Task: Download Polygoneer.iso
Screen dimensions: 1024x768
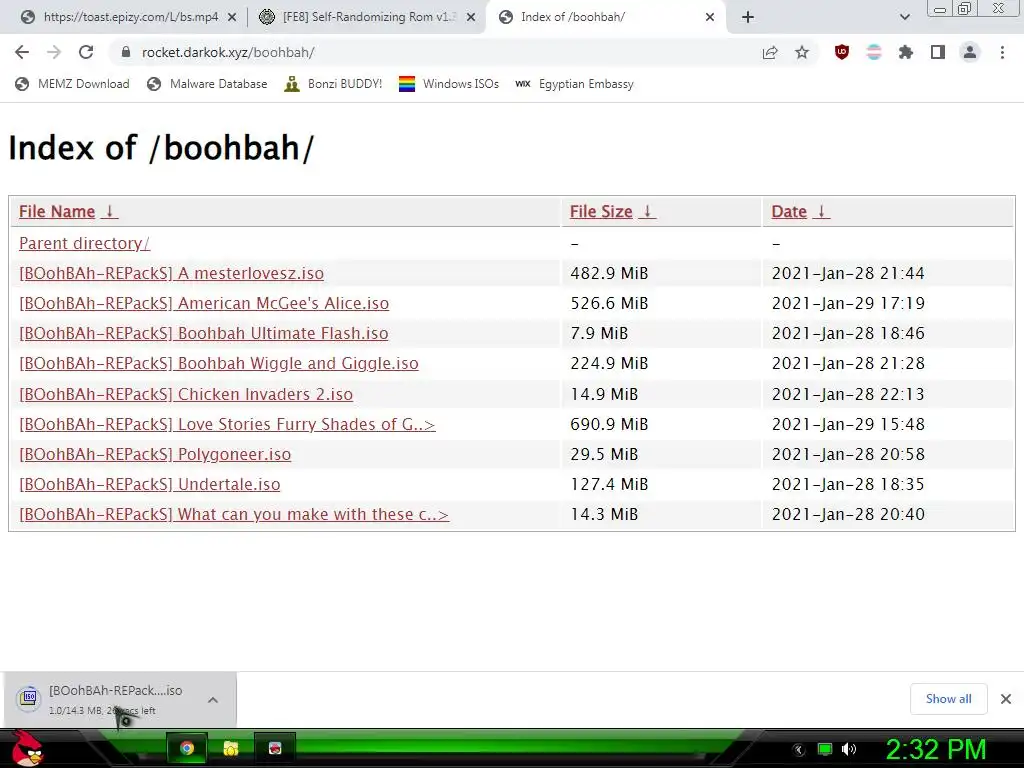Action: [155, 454]
